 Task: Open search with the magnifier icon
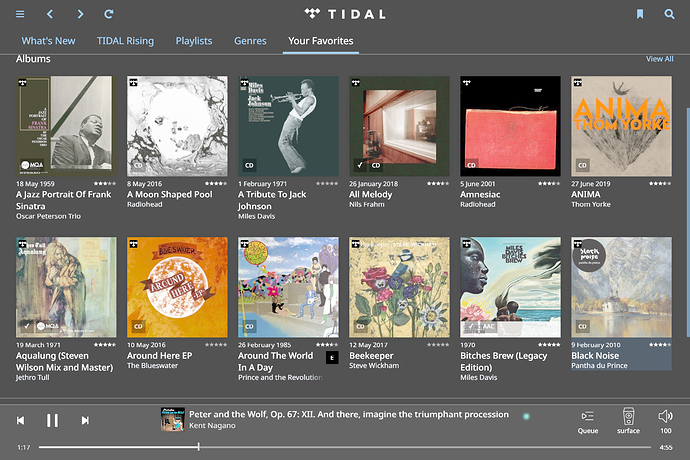669,14
